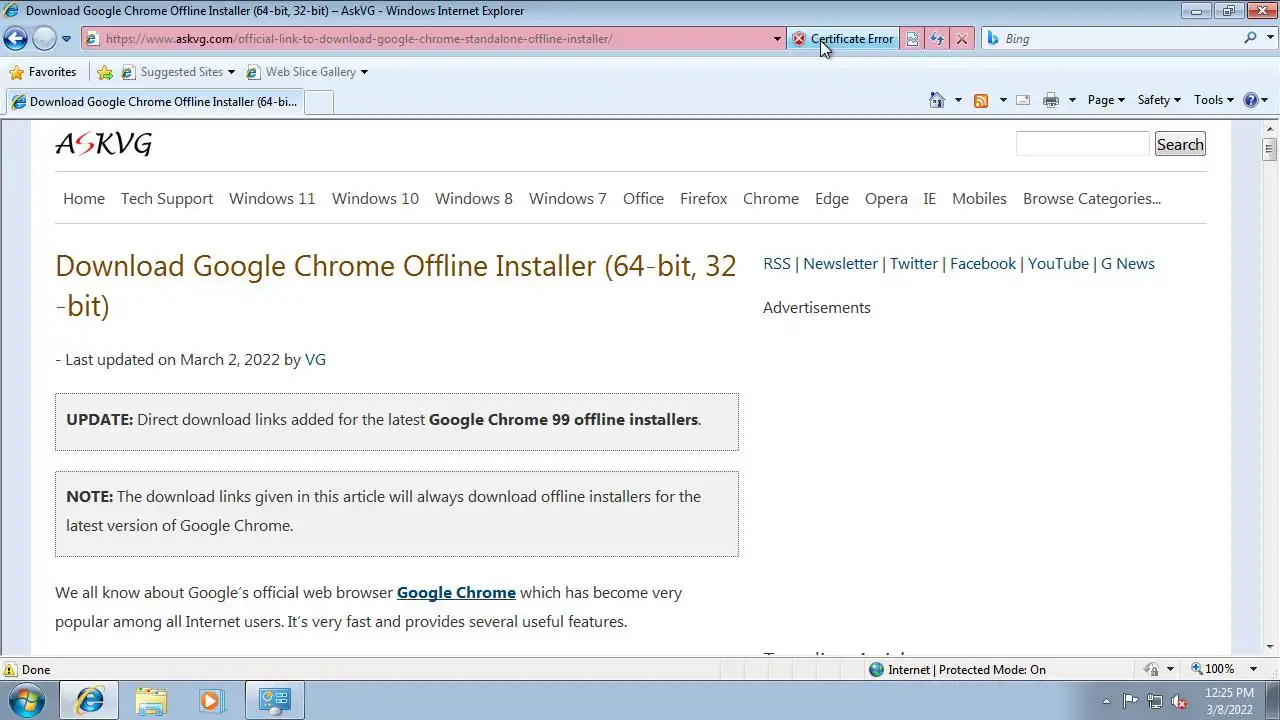The height and width of the screenshot is (720, 1280).
Task: Open the Office category link
Action: click(x=643, y=198)
